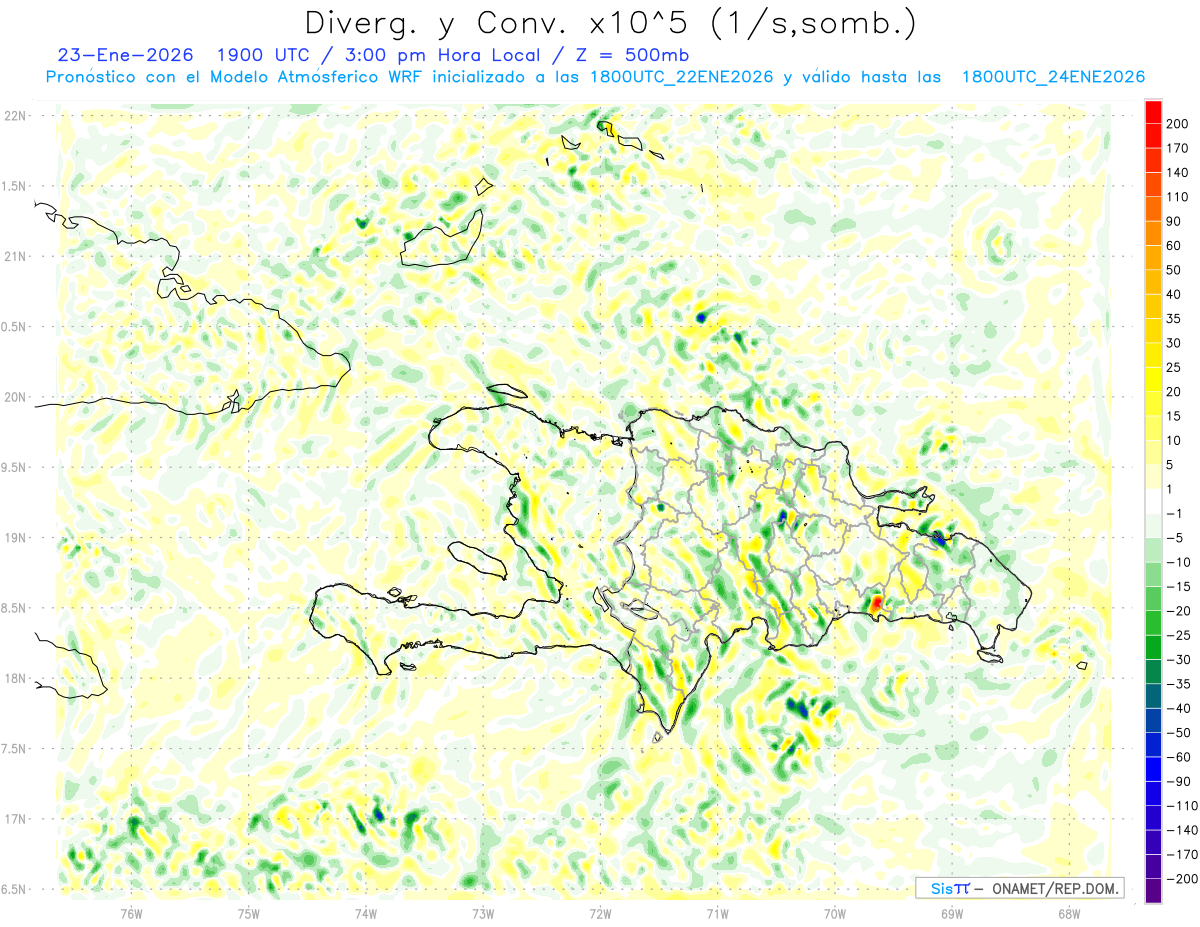Select the positive '90' color scale label
The height and width of the screenshot is (927, 1200).
tap(1174, 221)
